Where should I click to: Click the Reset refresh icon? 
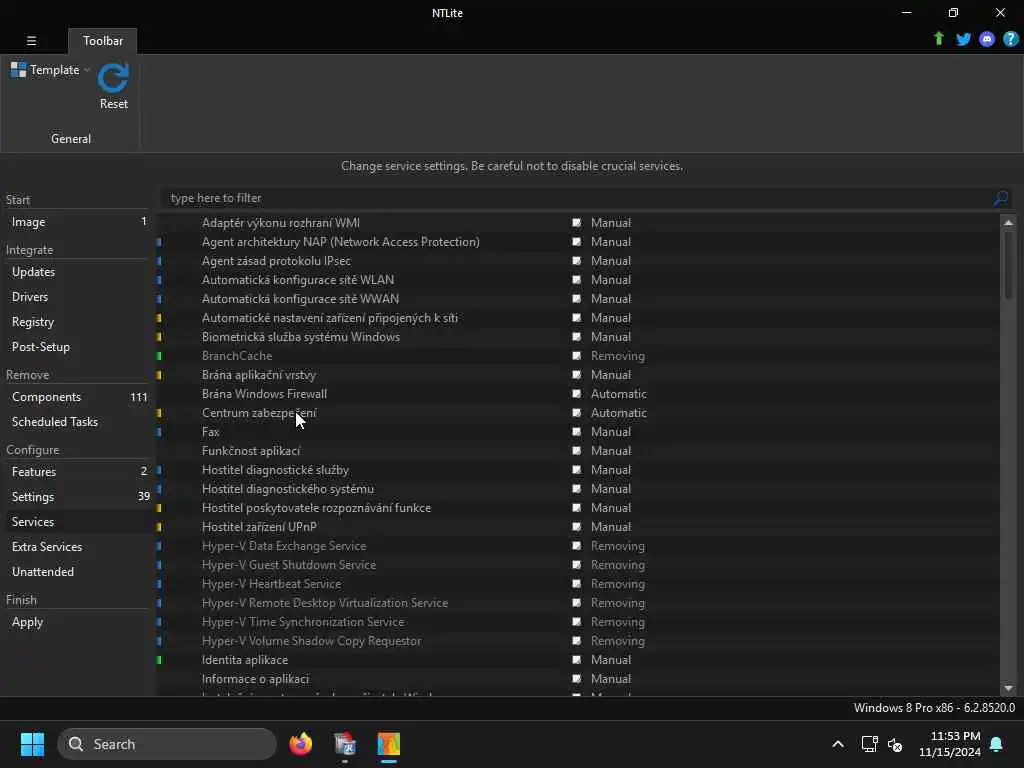pos(114,78)
